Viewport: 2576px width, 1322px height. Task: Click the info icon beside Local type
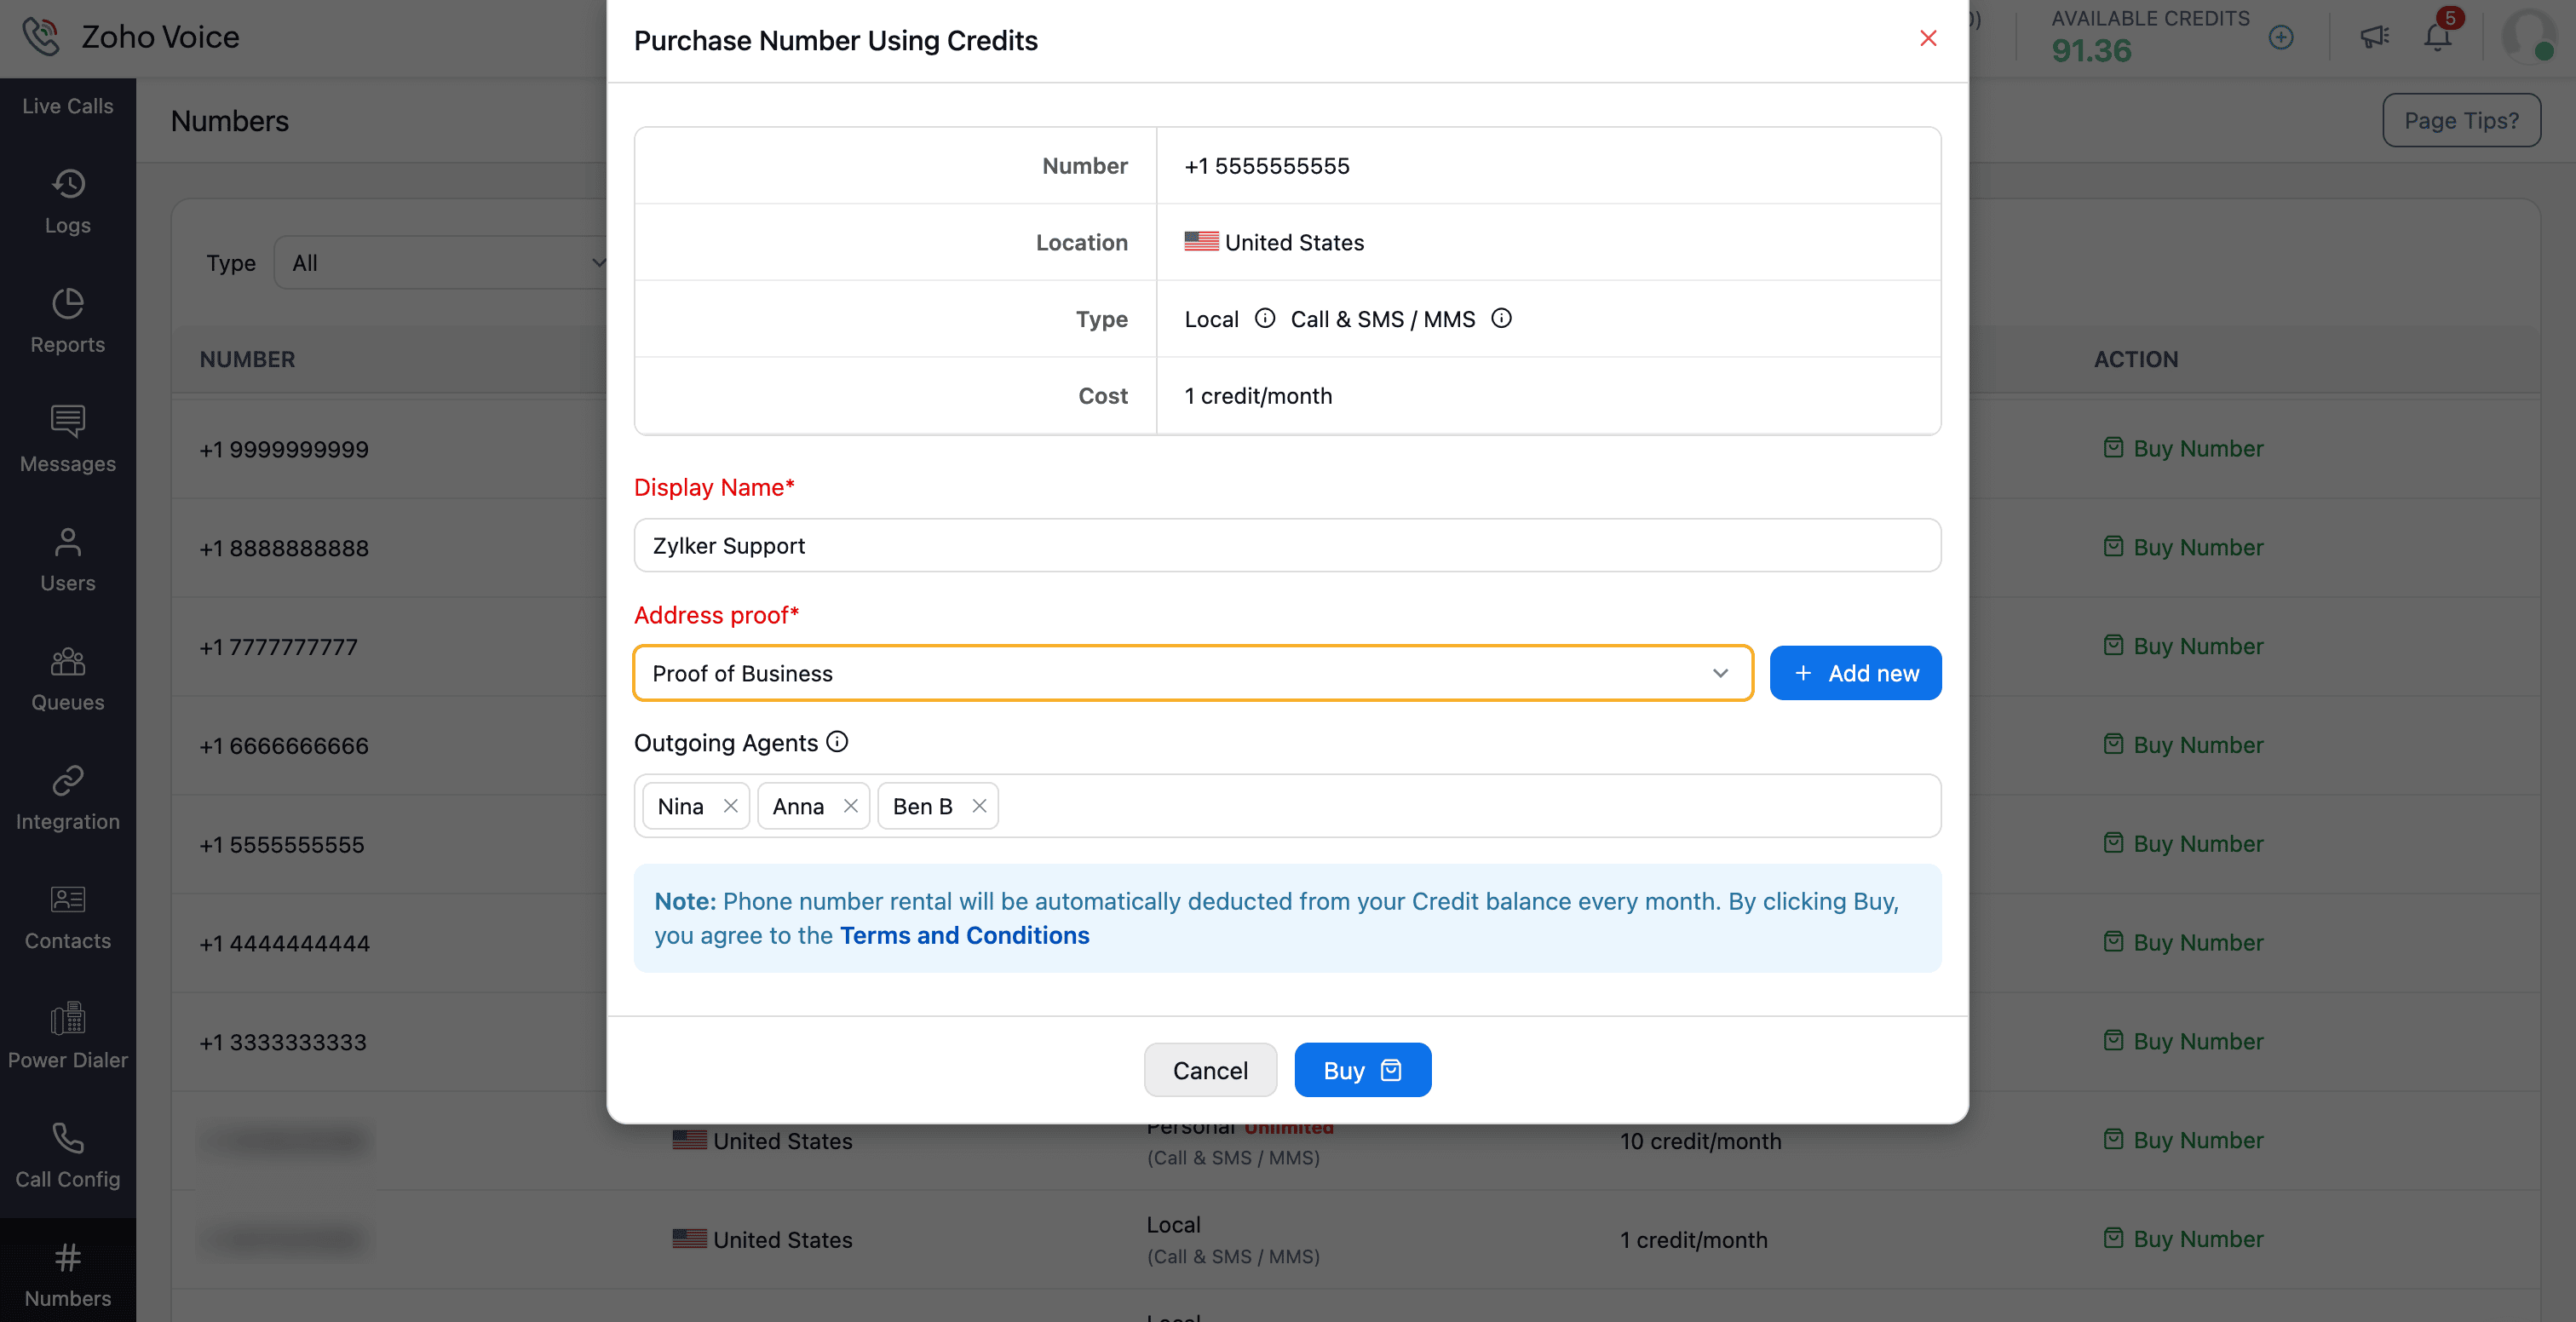tap(1265, 318)
